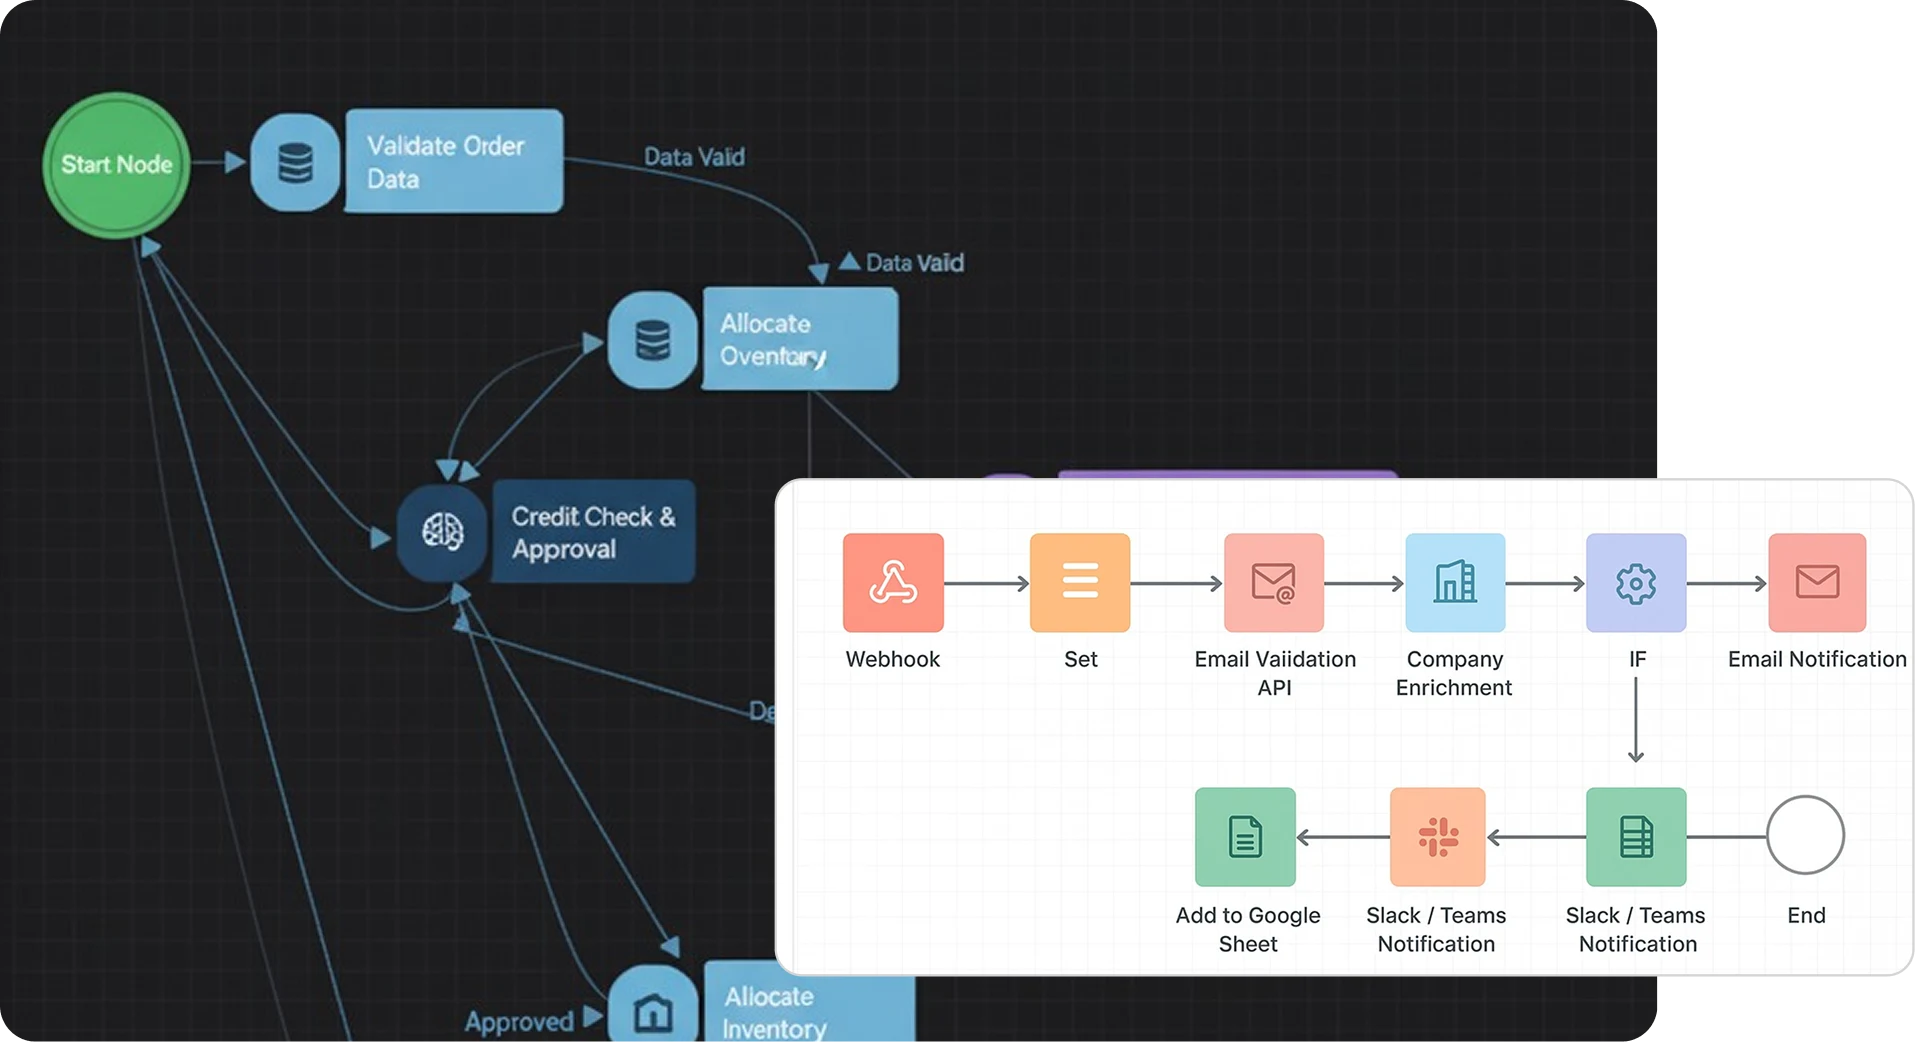Click the Webhook node icon

click(x=892, y=582)
